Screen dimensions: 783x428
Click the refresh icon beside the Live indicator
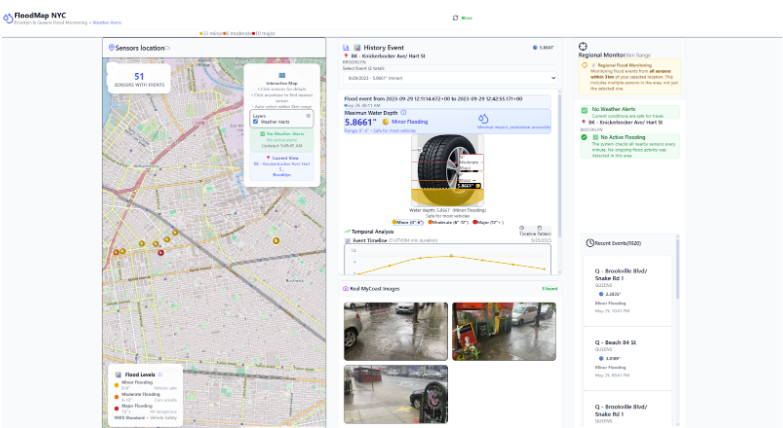click(x=455, y=18)
